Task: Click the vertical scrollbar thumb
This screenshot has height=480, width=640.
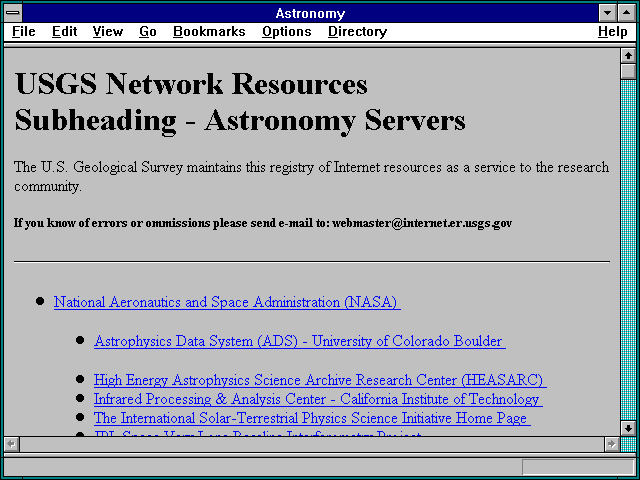Action: [628, 71]
